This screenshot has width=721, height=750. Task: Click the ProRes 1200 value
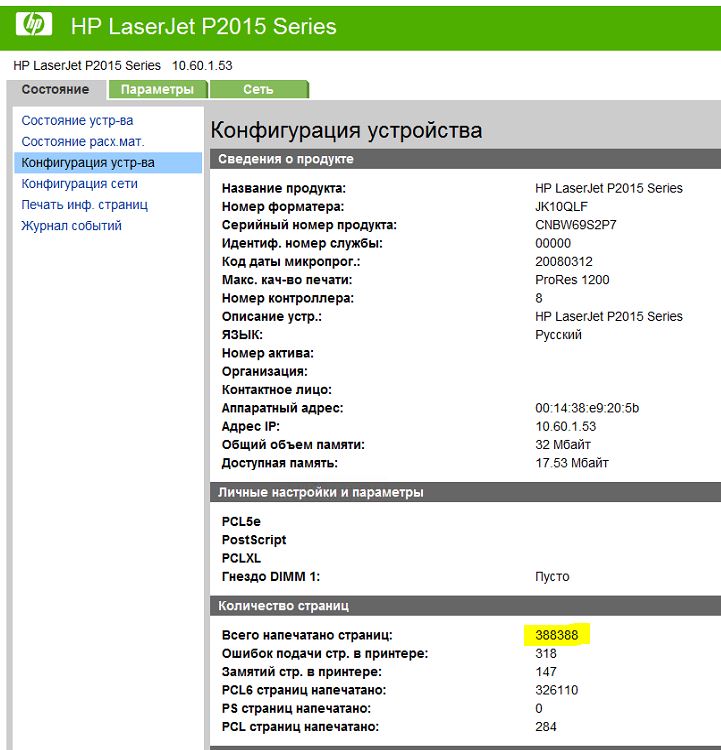572,280
